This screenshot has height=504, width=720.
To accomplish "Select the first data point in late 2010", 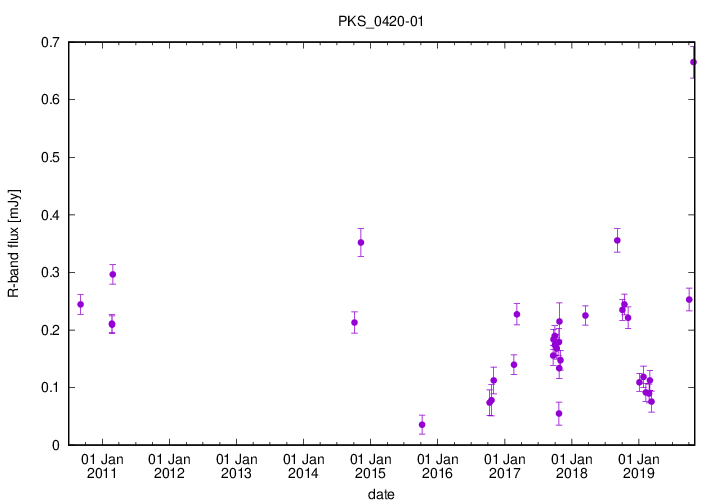I will 80,304.
